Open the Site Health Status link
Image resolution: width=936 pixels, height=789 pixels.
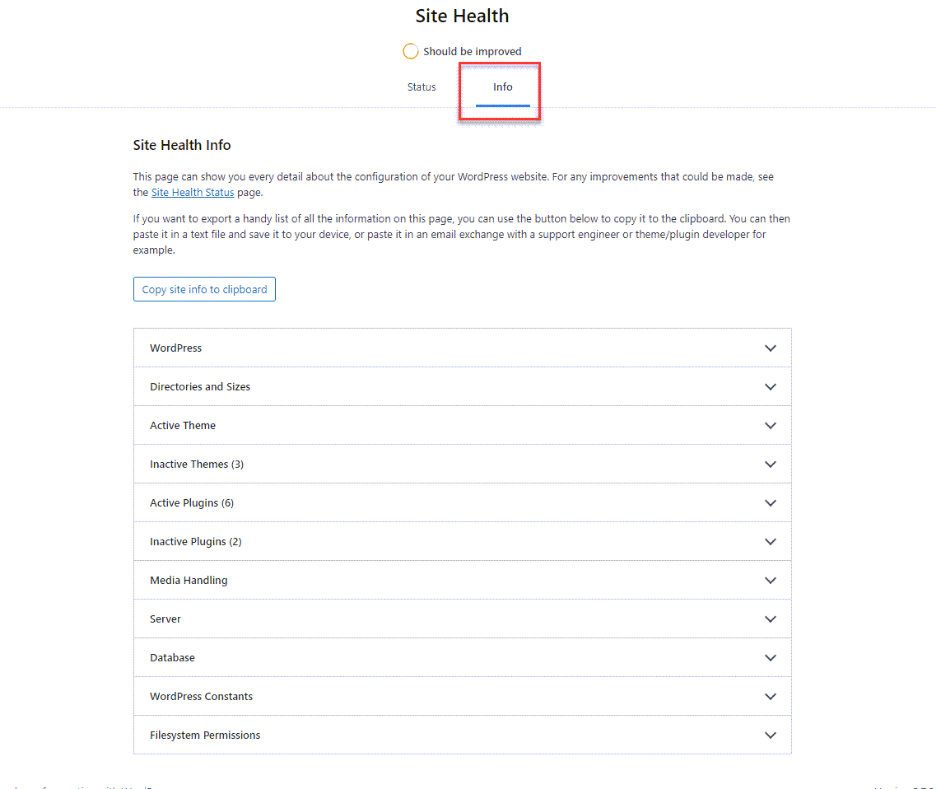(x=192, y=192)
